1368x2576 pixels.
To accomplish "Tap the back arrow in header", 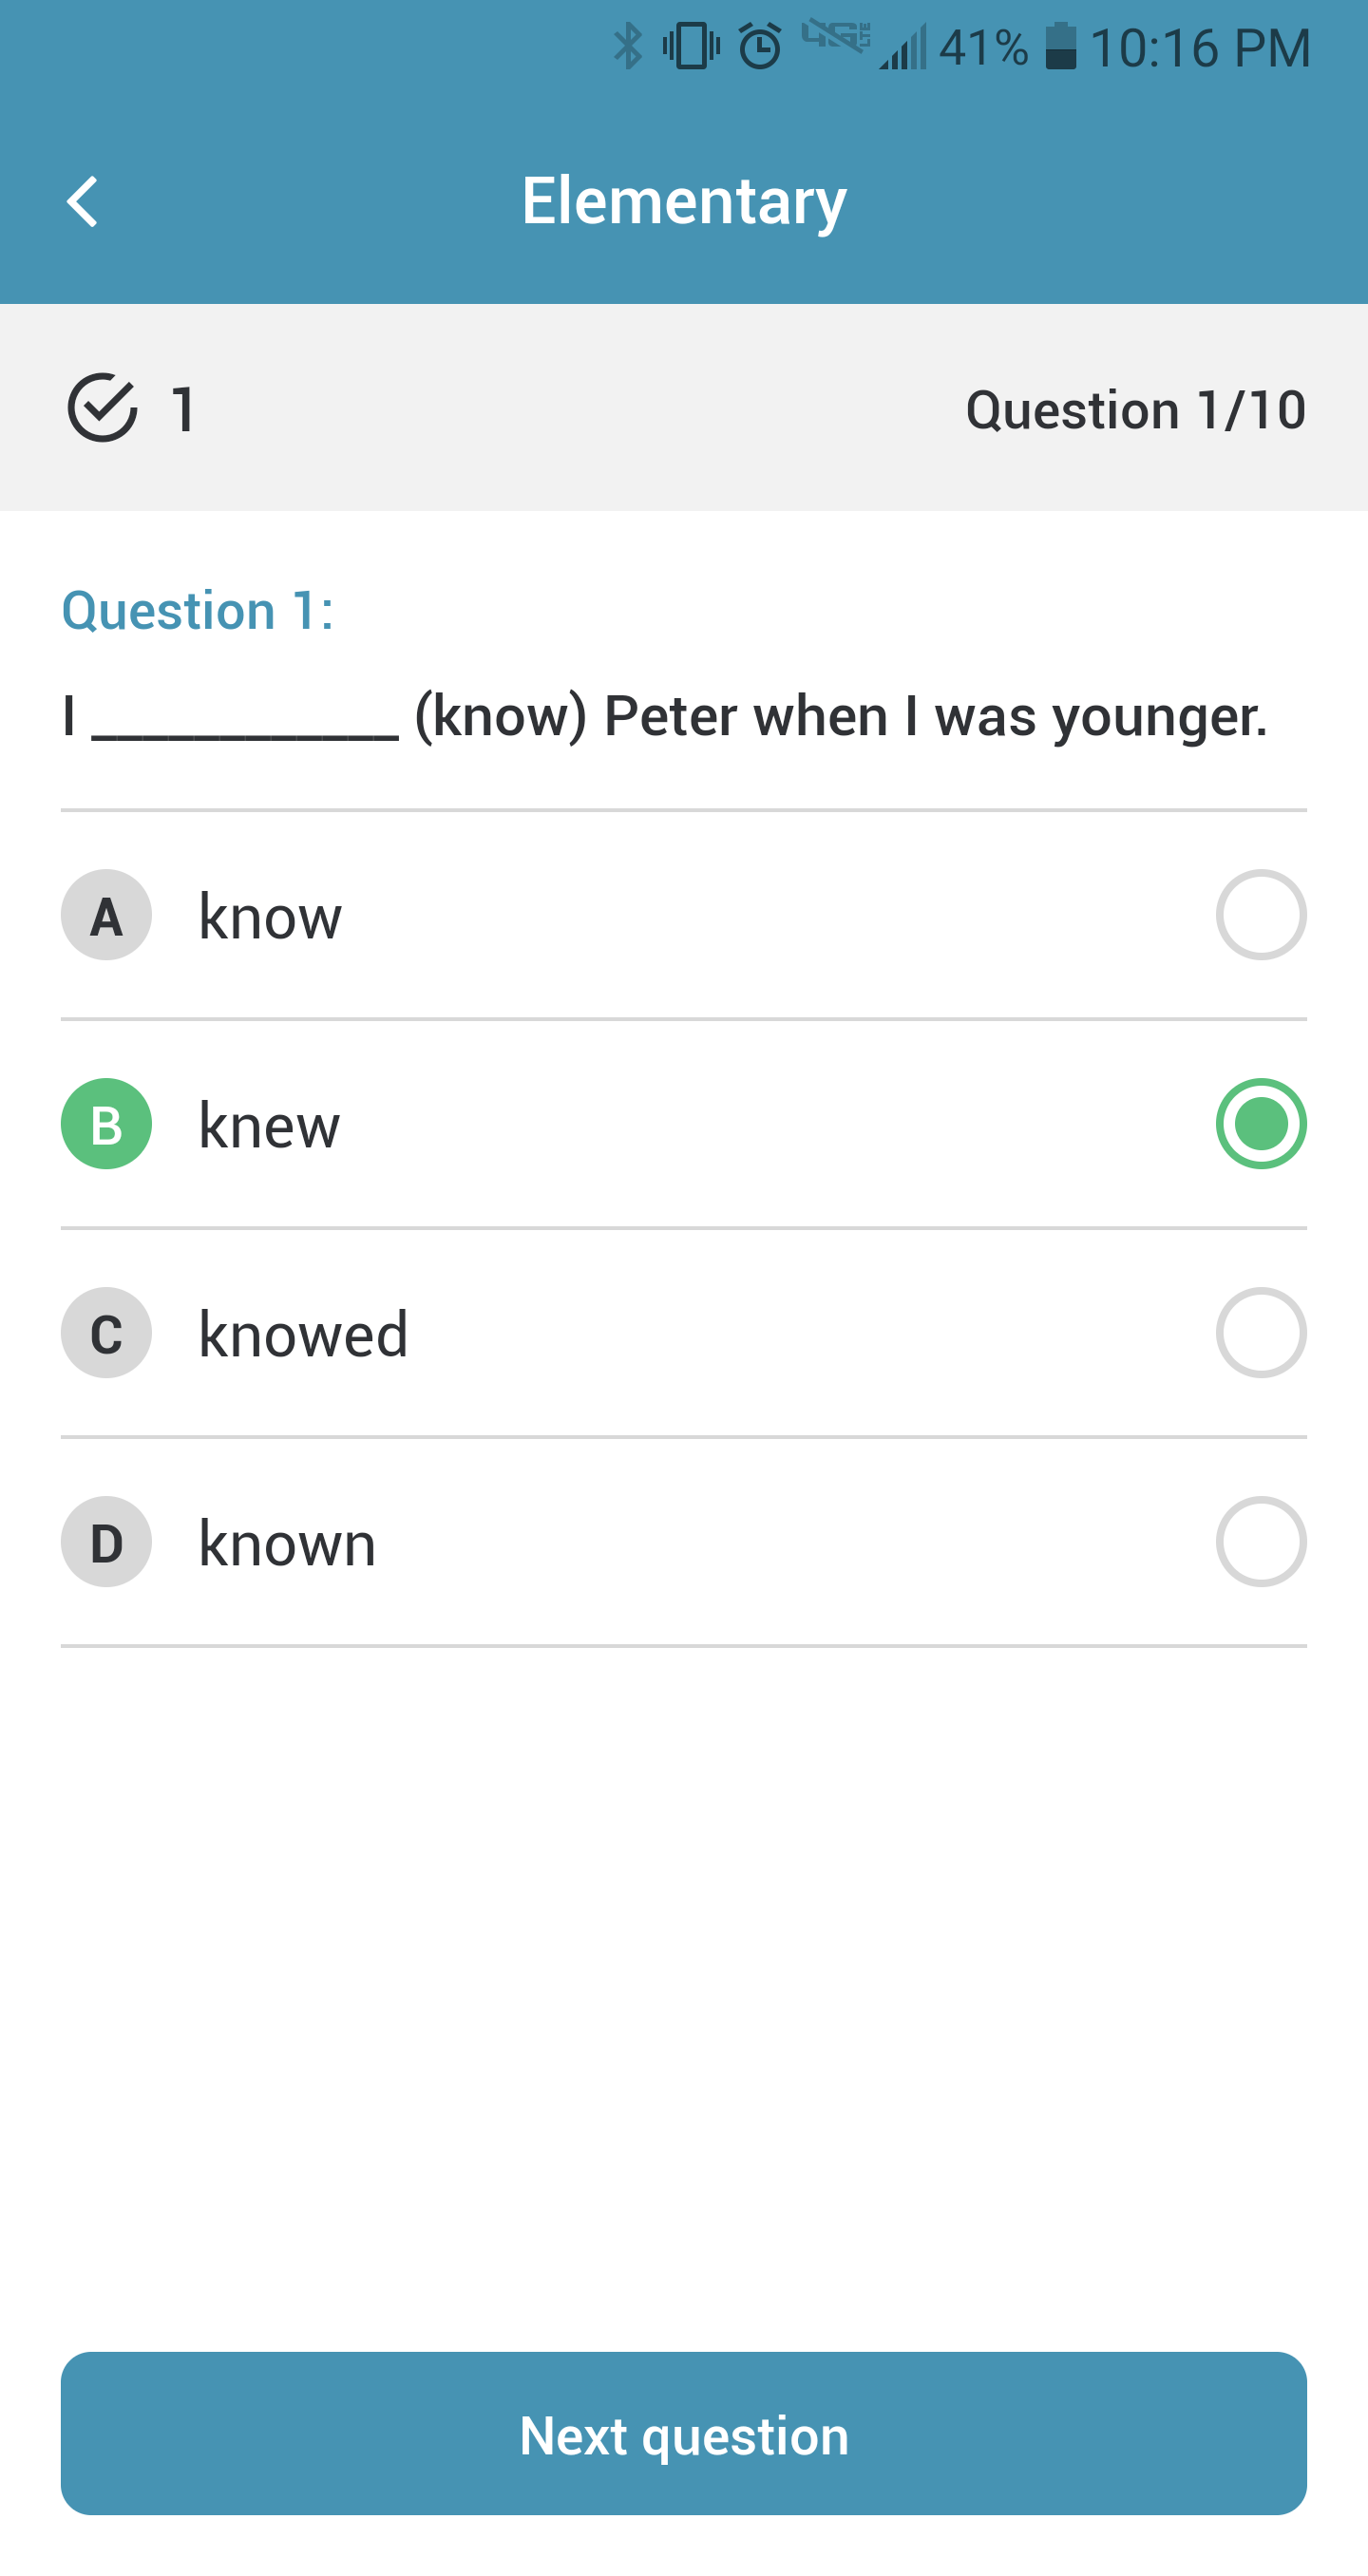I will pos(82,202).
